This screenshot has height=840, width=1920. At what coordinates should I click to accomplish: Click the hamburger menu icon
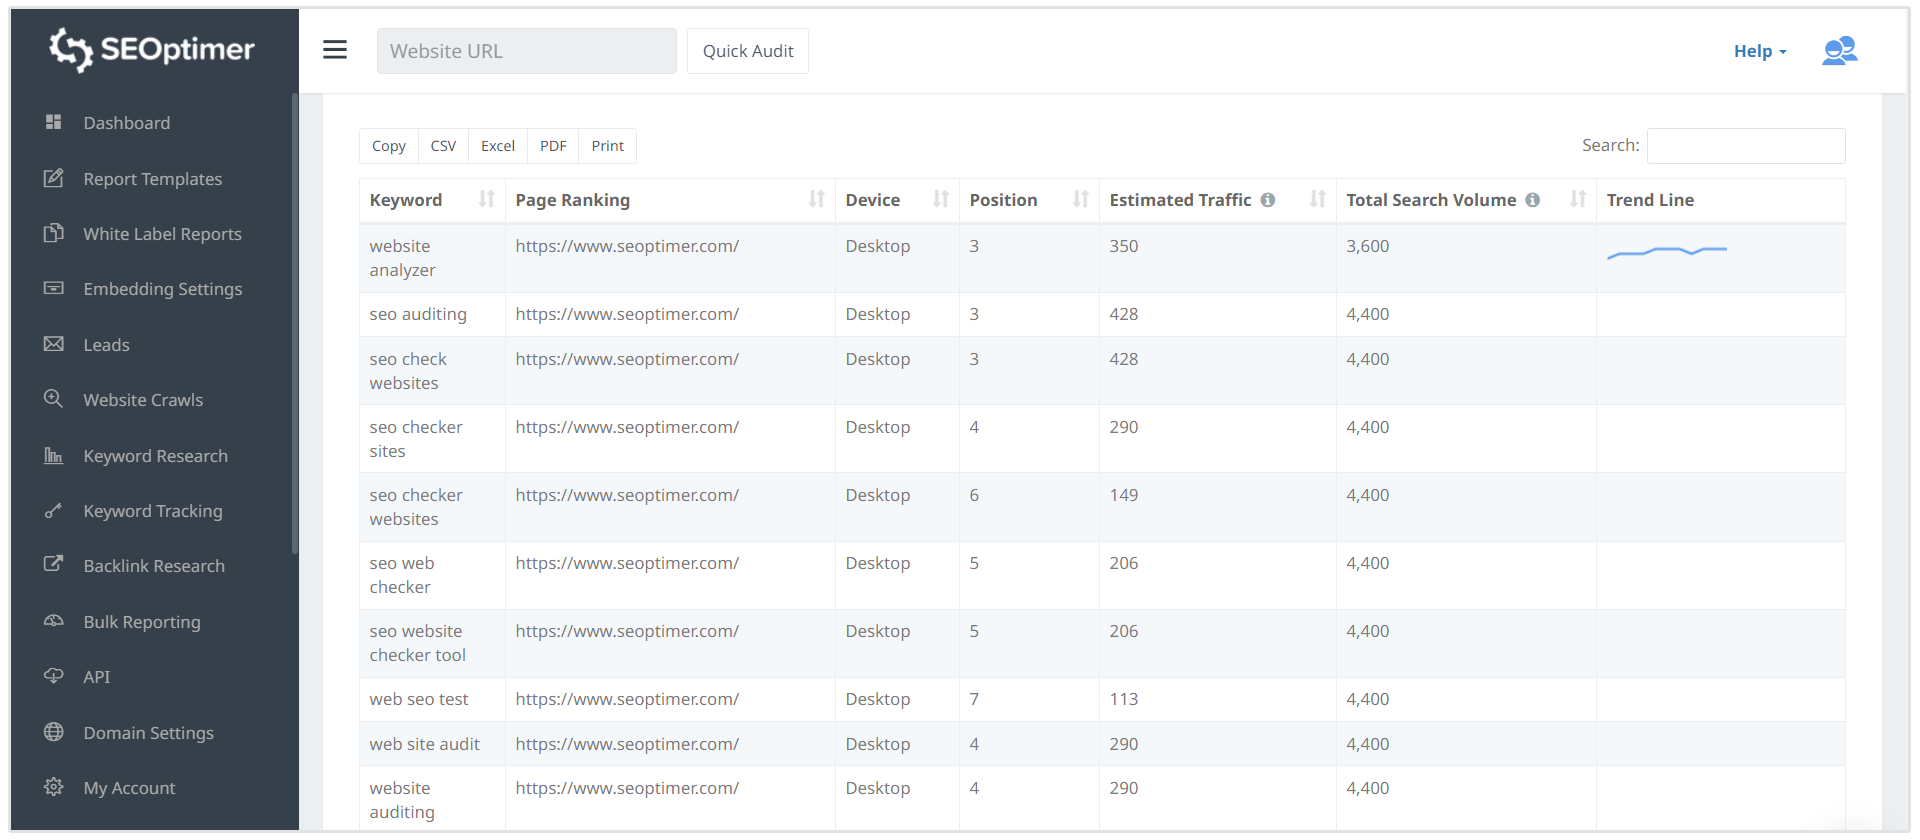point(335,50)
